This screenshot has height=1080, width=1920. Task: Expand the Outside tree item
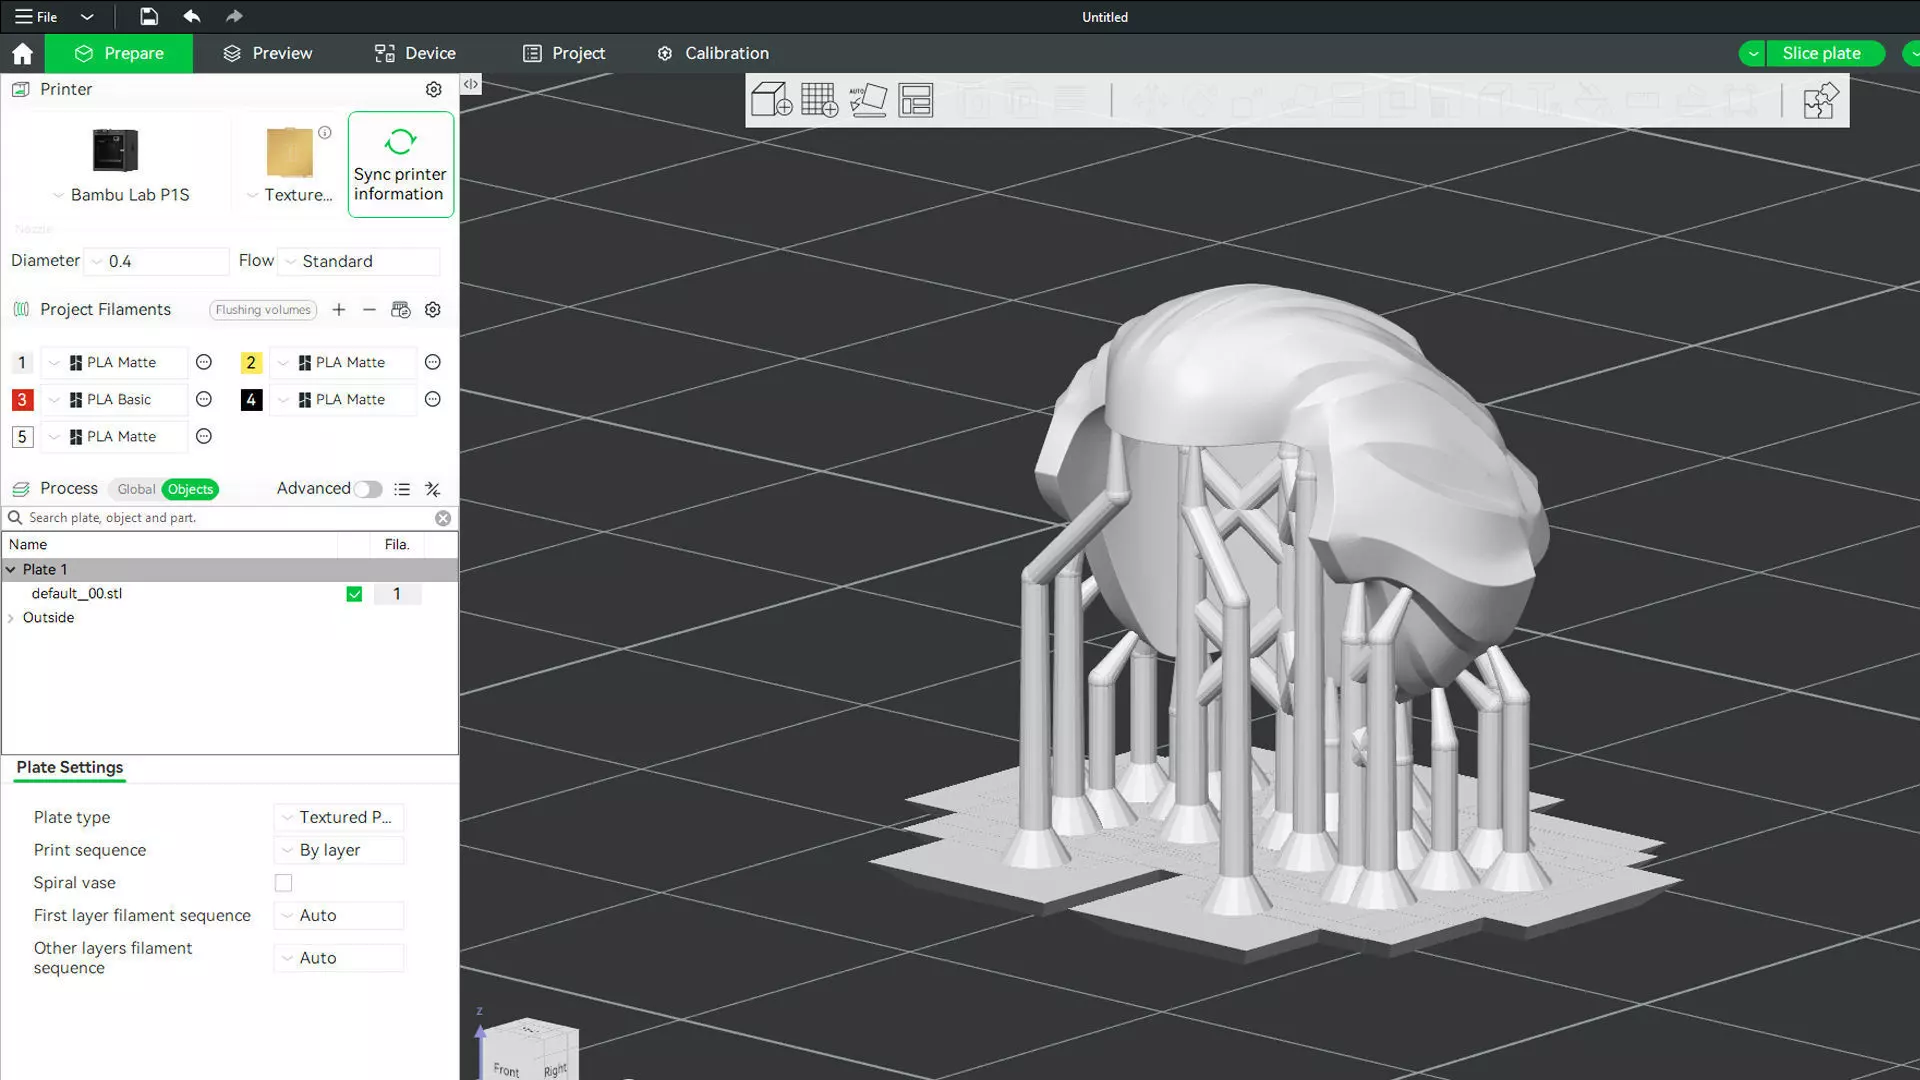pyautogui.click(x=11, y=618)
